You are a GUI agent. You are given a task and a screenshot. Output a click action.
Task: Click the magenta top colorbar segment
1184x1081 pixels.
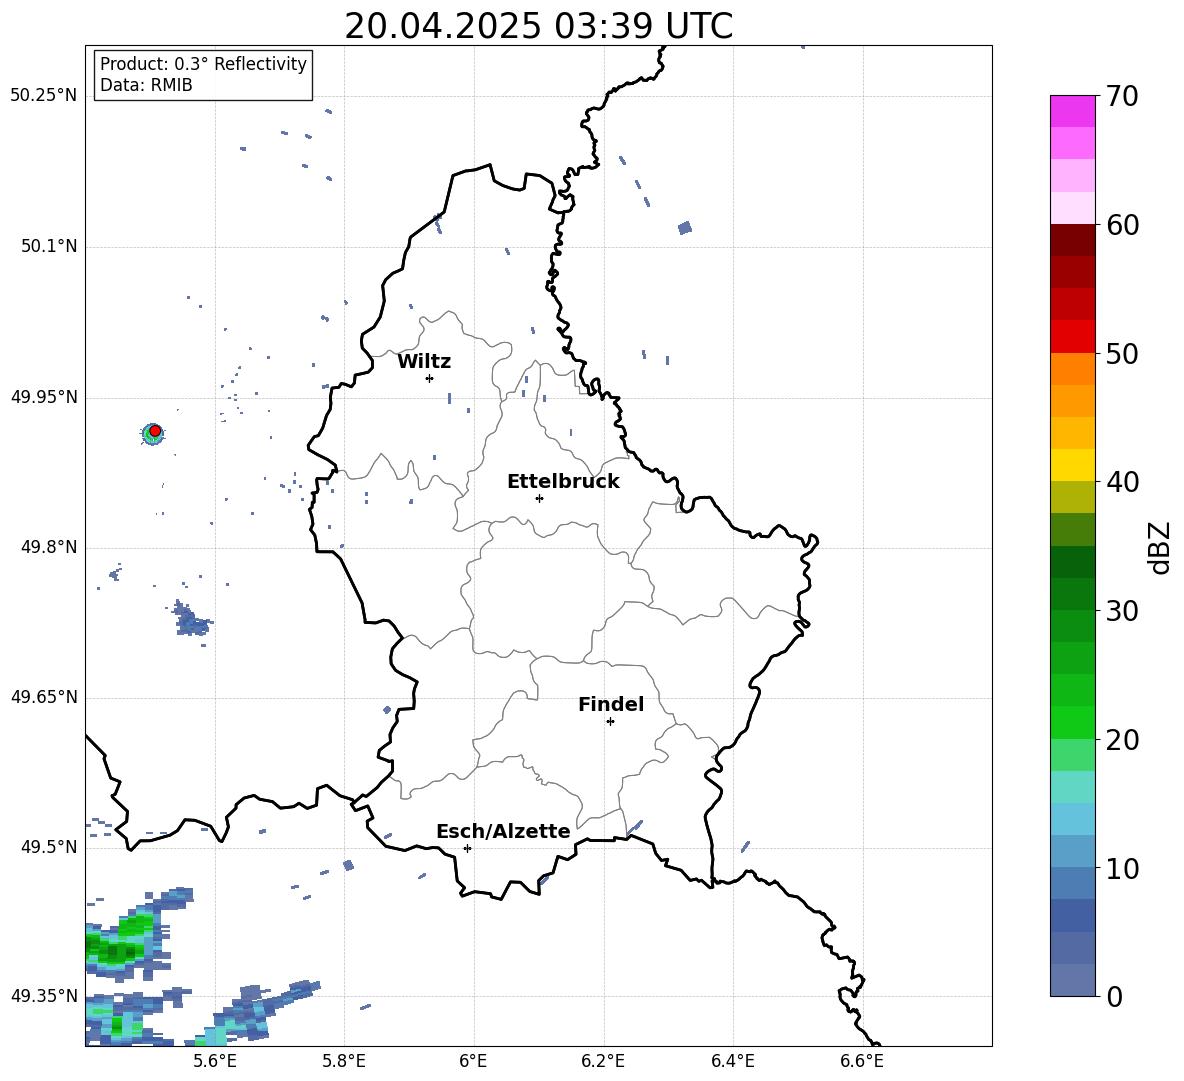point(1072,112)
